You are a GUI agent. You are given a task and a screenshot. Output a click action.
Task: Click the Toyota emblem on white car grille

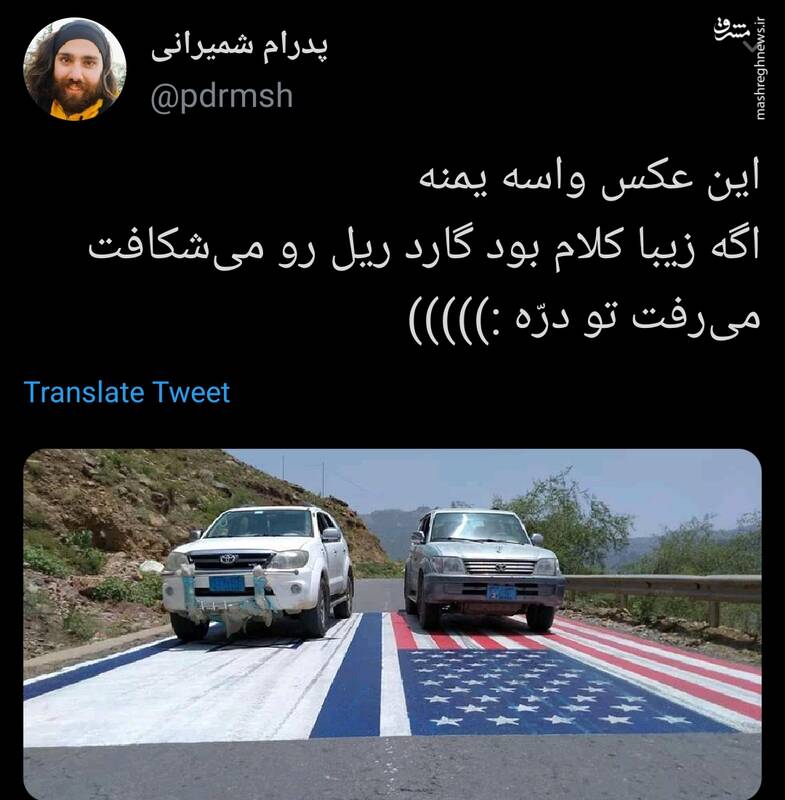[x=228, y=559]
